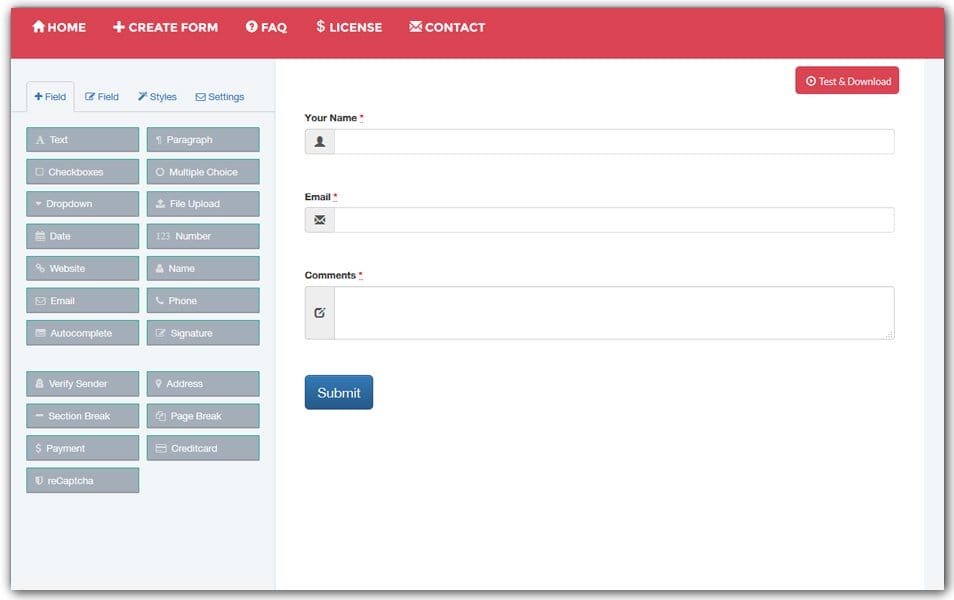This screenshot has height=600, width=954.
Task: Add a Verify Sender field
Action: (x=82, y=383)
